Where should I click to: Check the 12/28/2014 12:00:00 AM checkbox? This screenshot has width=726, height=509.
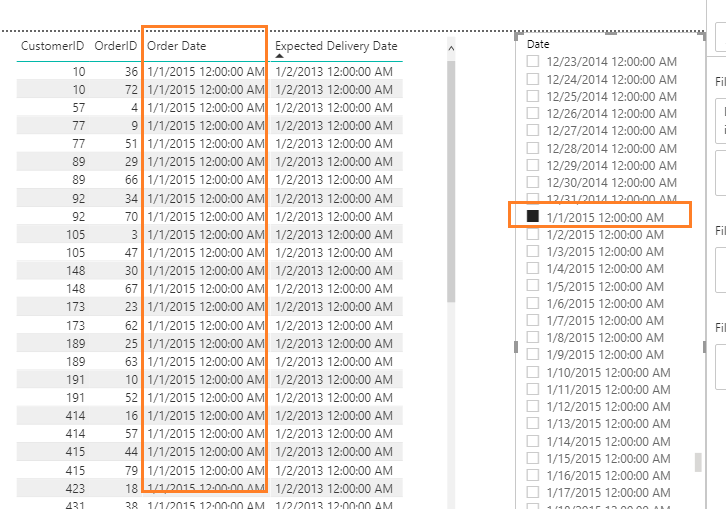[532, 148]
